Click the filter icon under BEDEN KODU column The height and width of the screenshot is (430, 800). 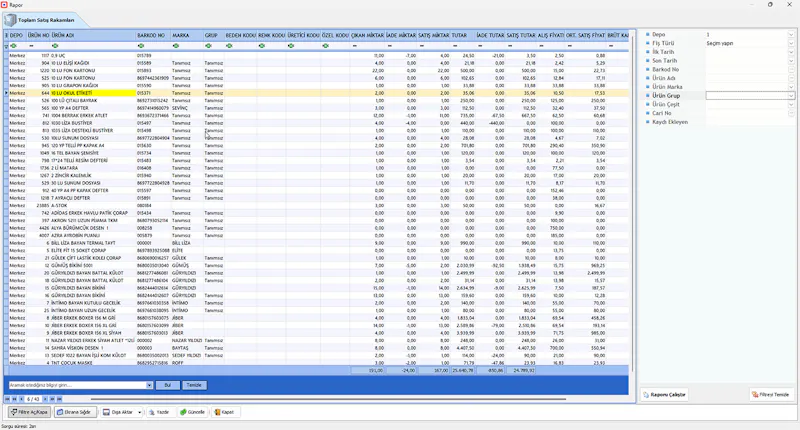pyautogui.click(x=229, y=46)
